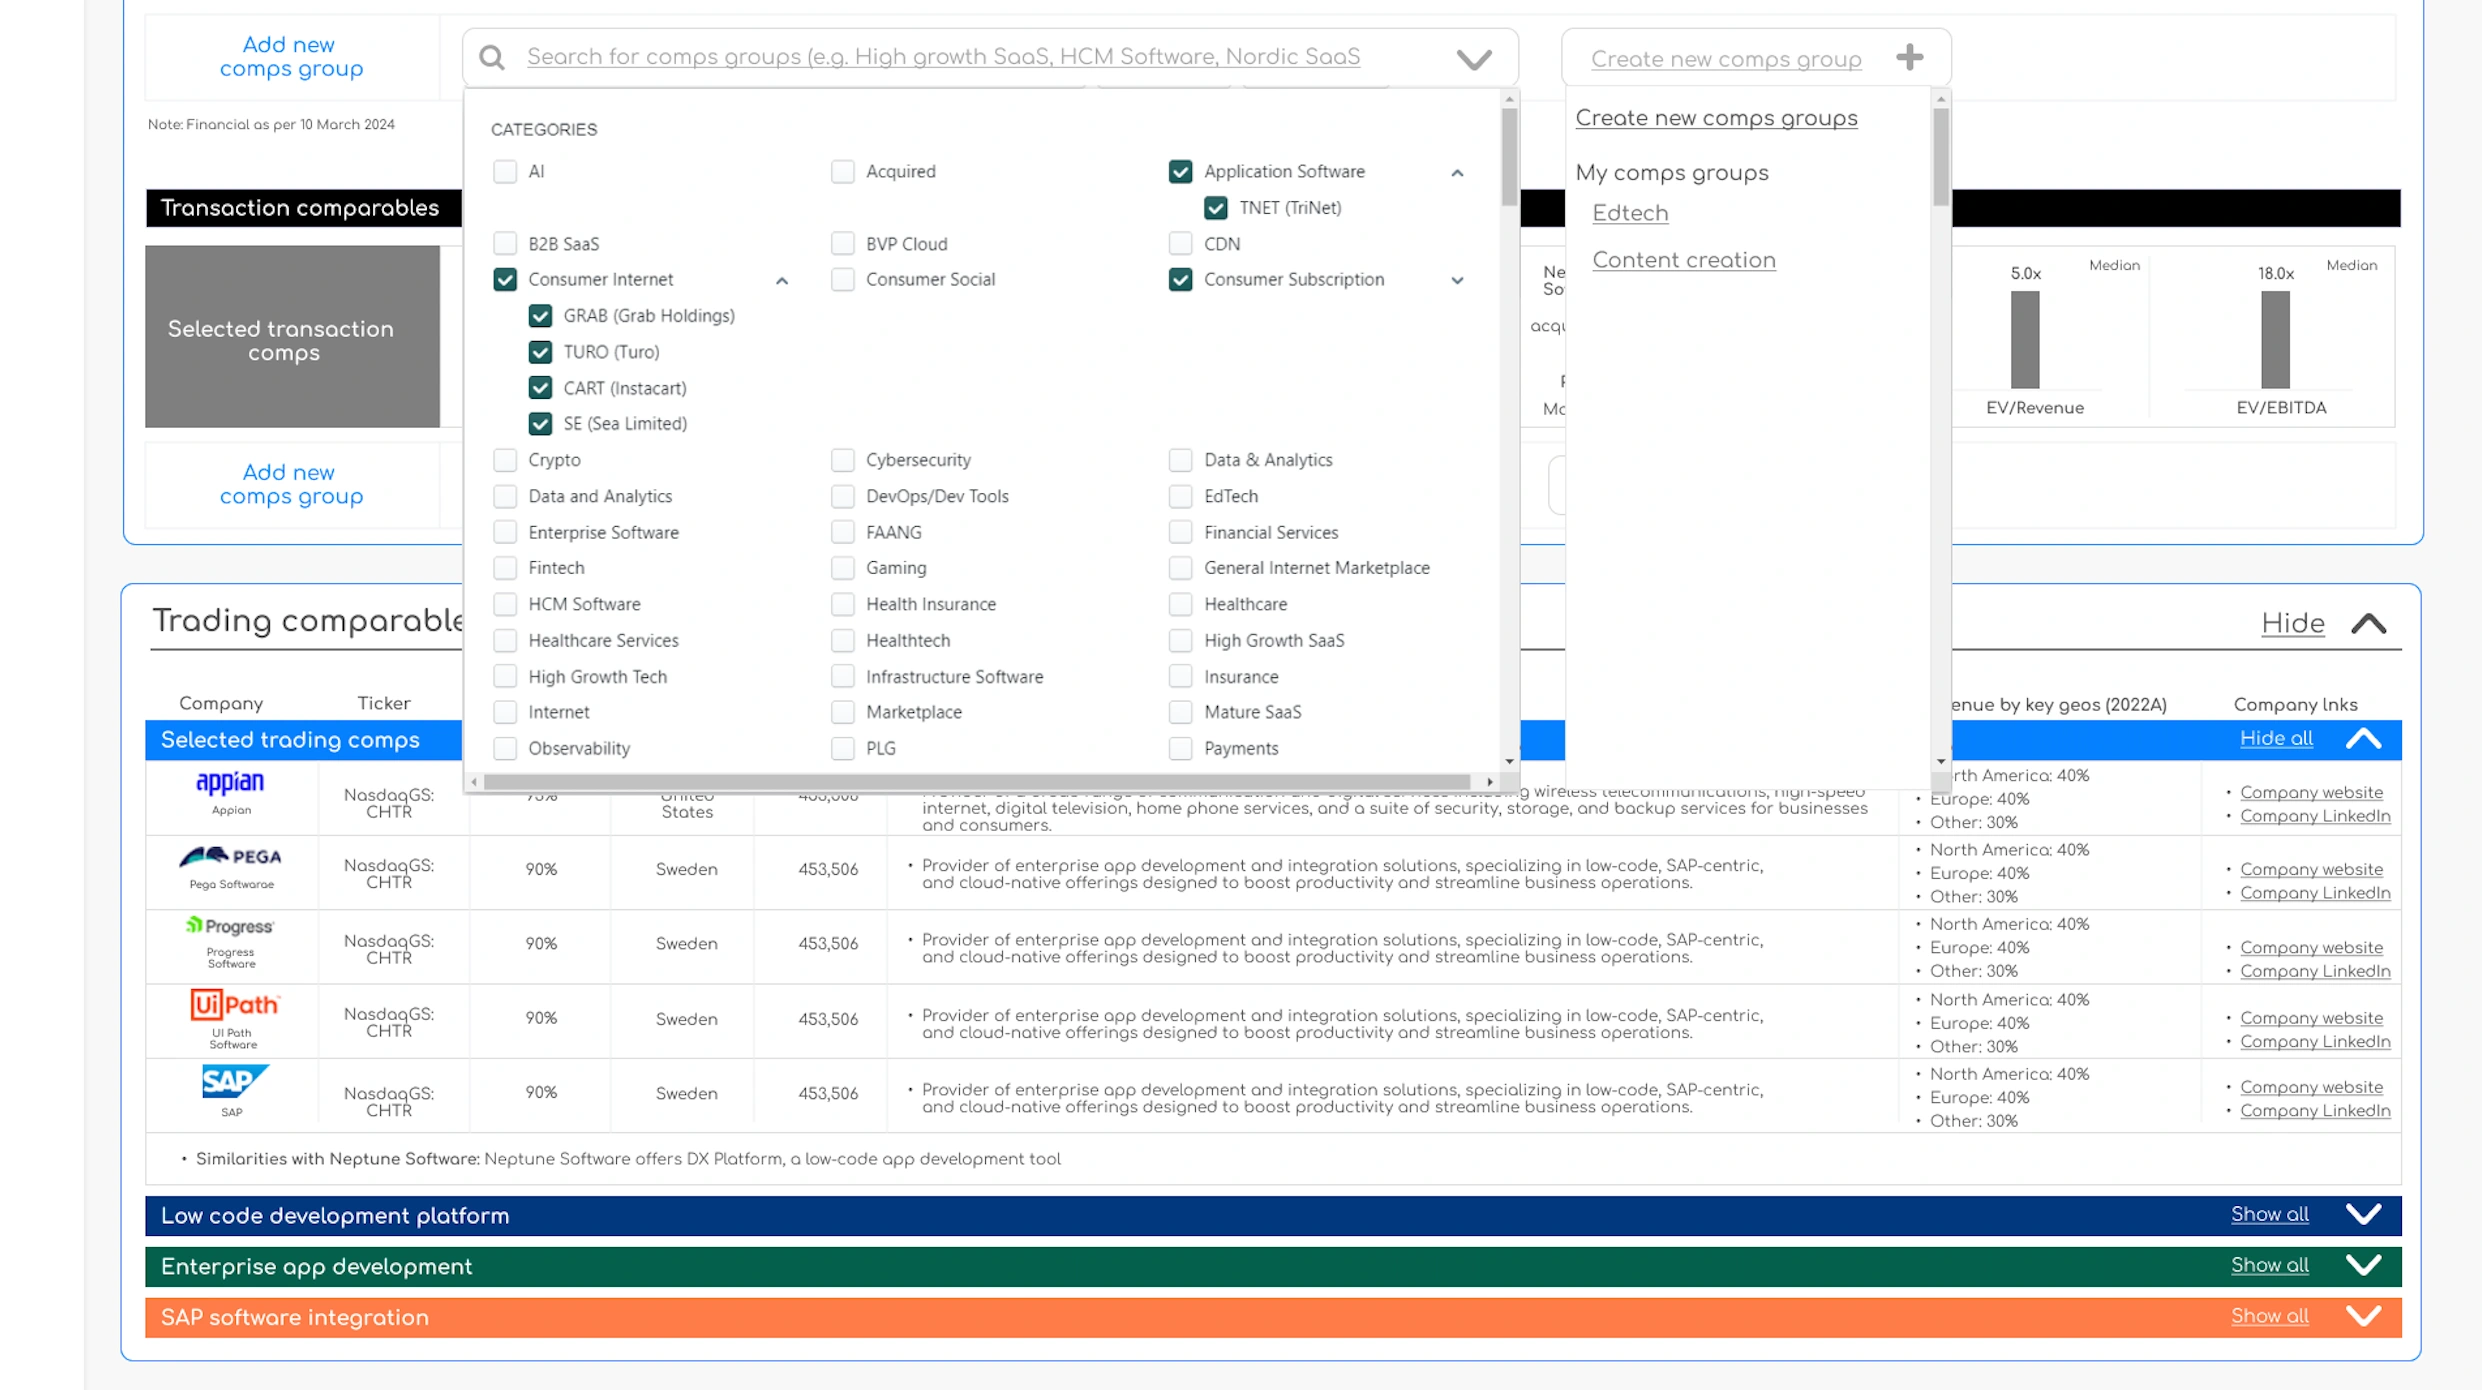Select the Content creation comps group
Image resolution: width=2482 pixels, height=1390 pixels.
coord(1683,260)
